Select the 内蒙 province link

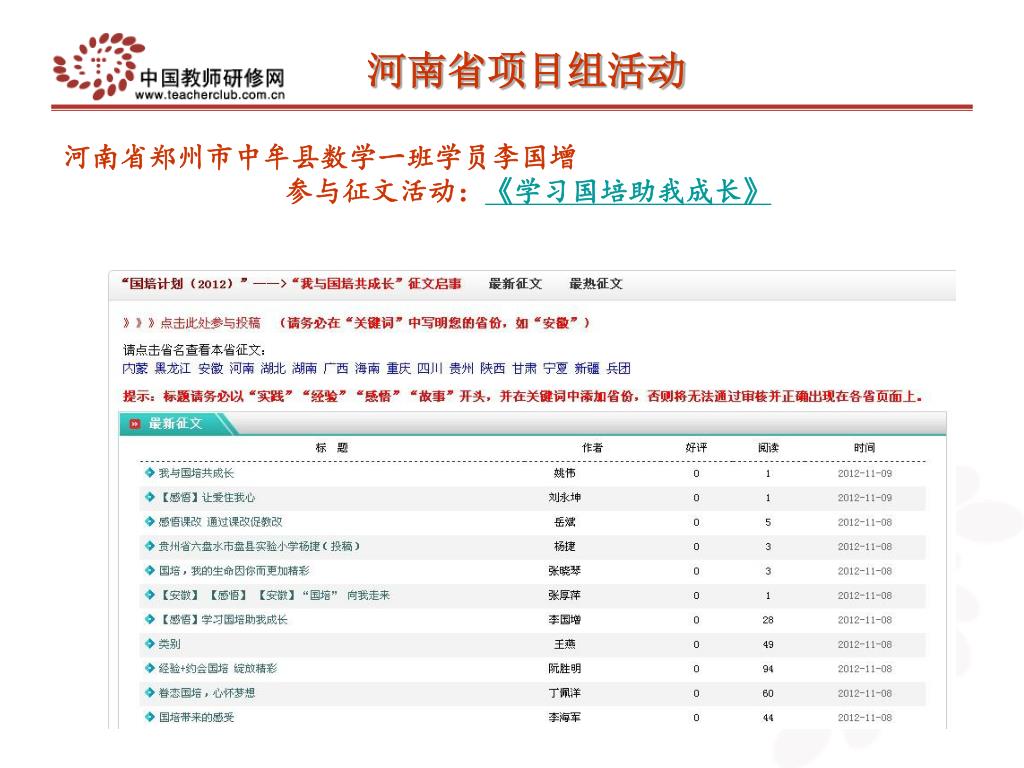(x=135, y=368)
